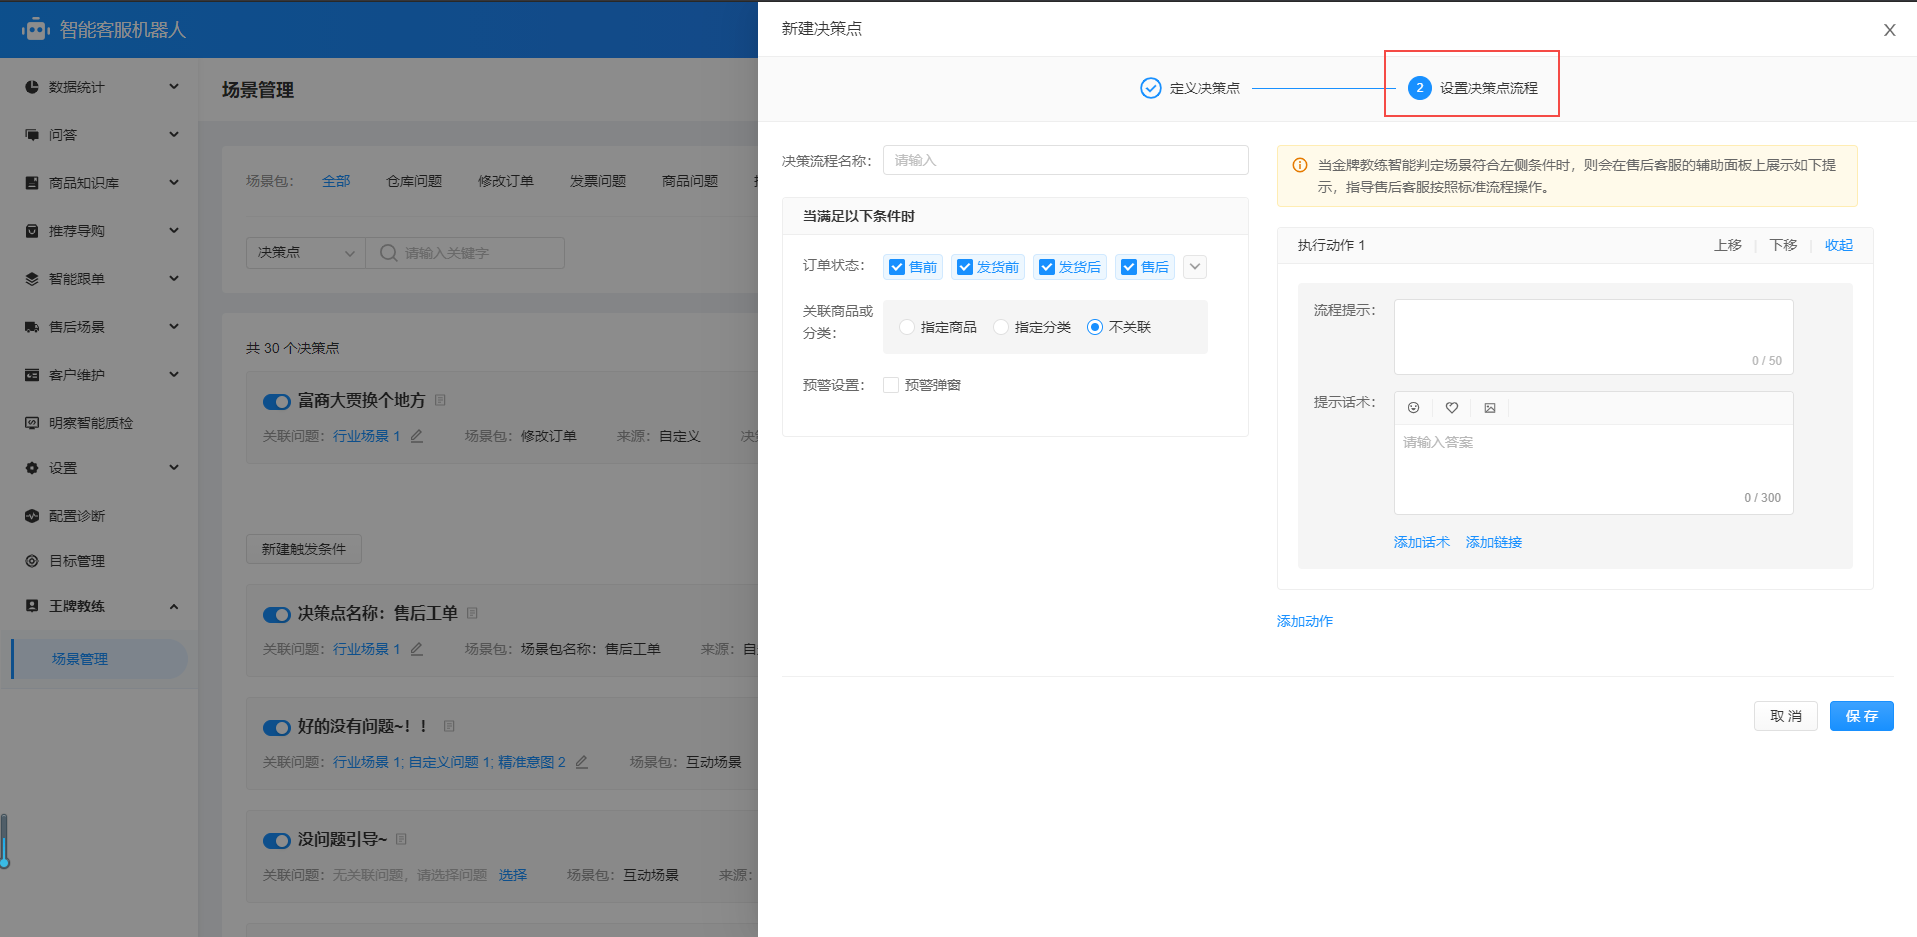Click the image insert icon in 提示话术

click(x=1490, y=408)
